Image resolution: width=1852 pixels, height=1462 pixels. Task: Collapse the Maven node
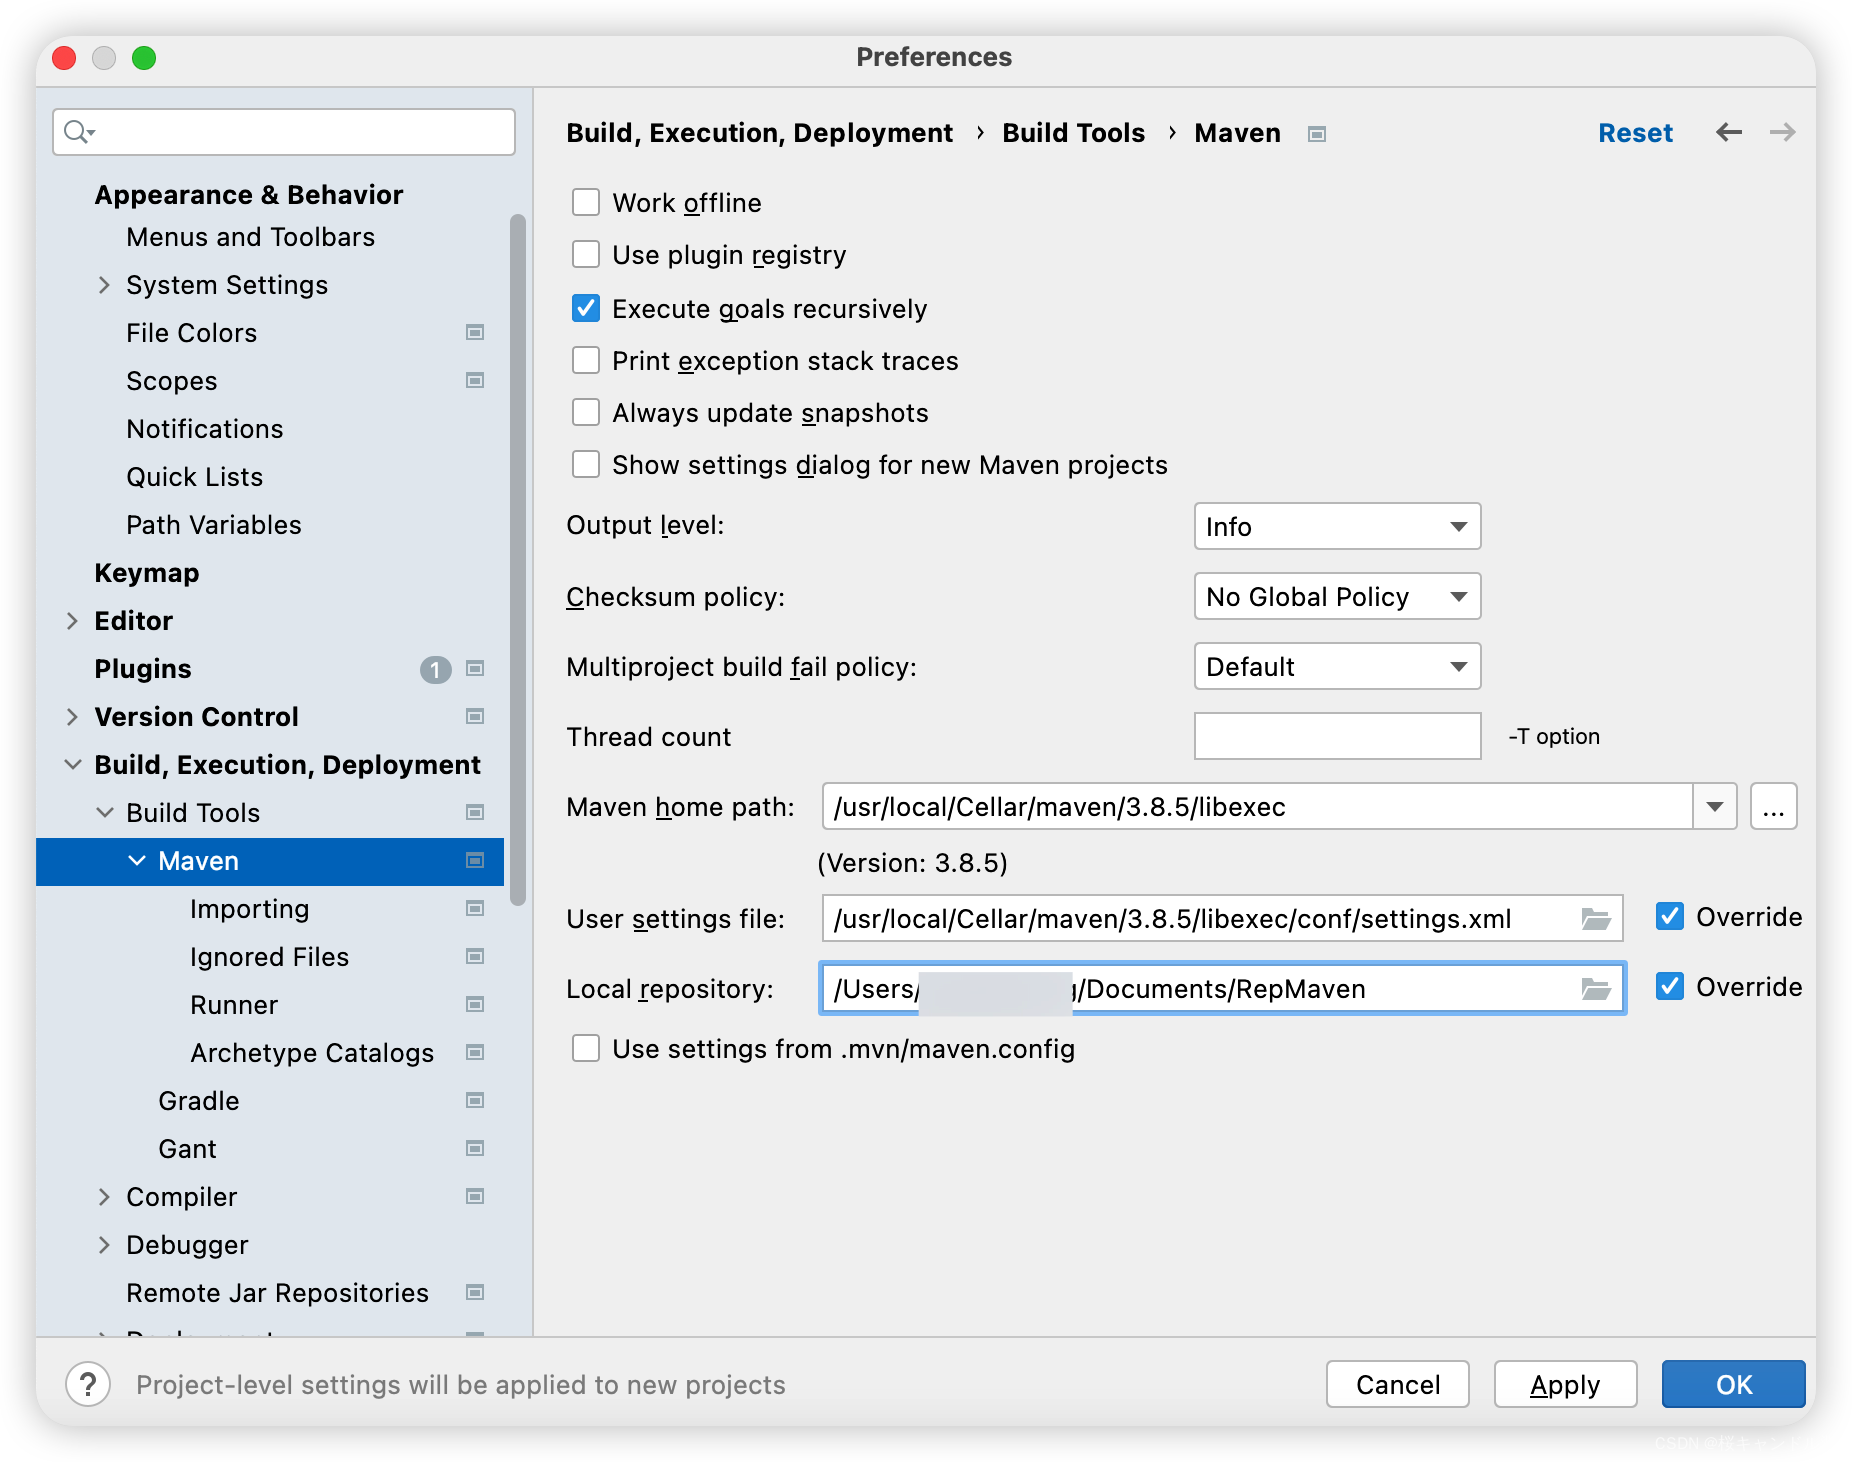(137, 861)
